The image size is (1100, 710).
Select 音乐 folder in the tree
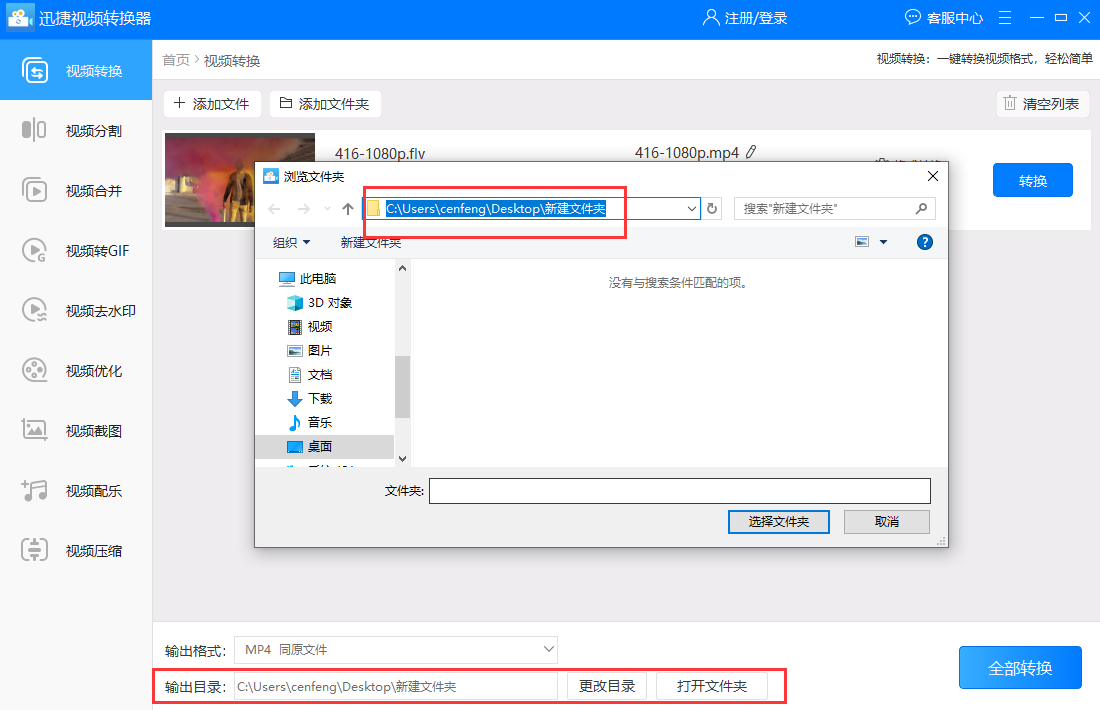[x=309, y=422]
